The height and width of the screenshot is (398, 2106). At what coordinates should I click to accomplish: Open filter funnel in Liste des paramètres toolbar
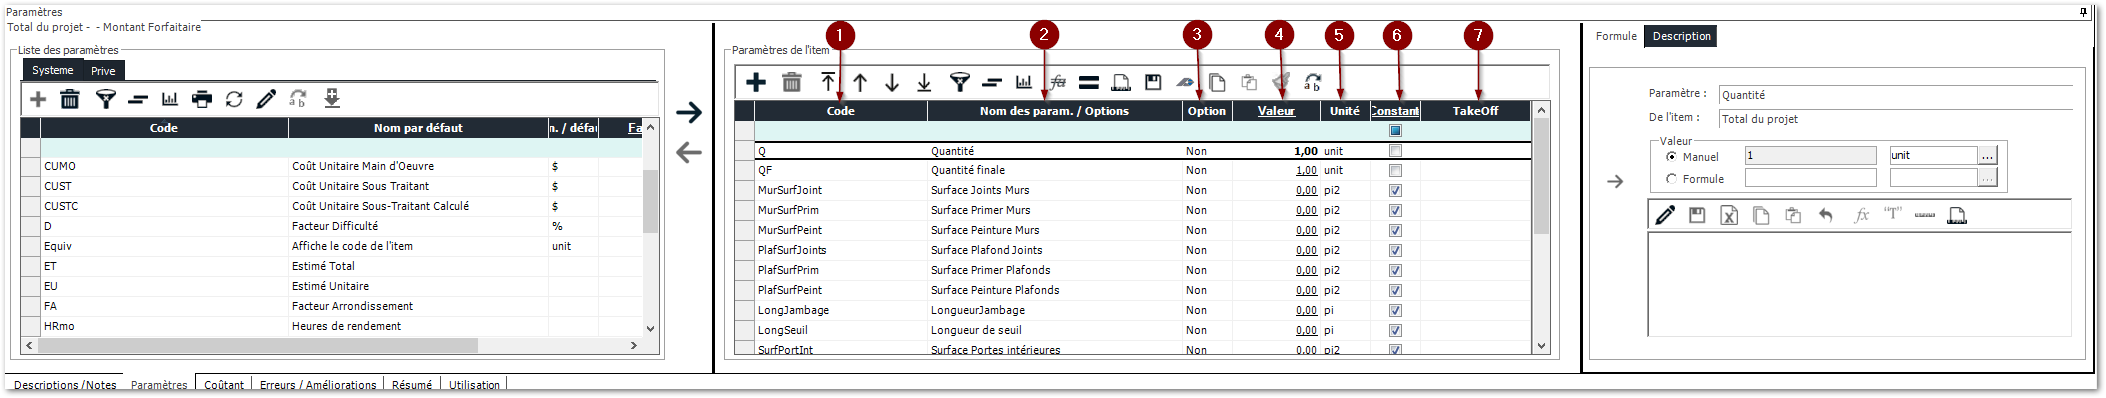tap(105, 99)
